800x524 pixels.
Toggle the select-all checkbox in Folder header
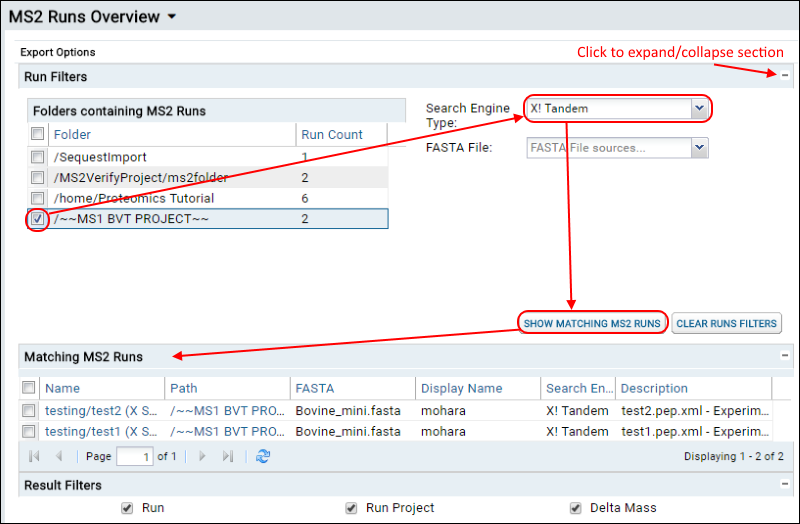(x=37, y=134)
